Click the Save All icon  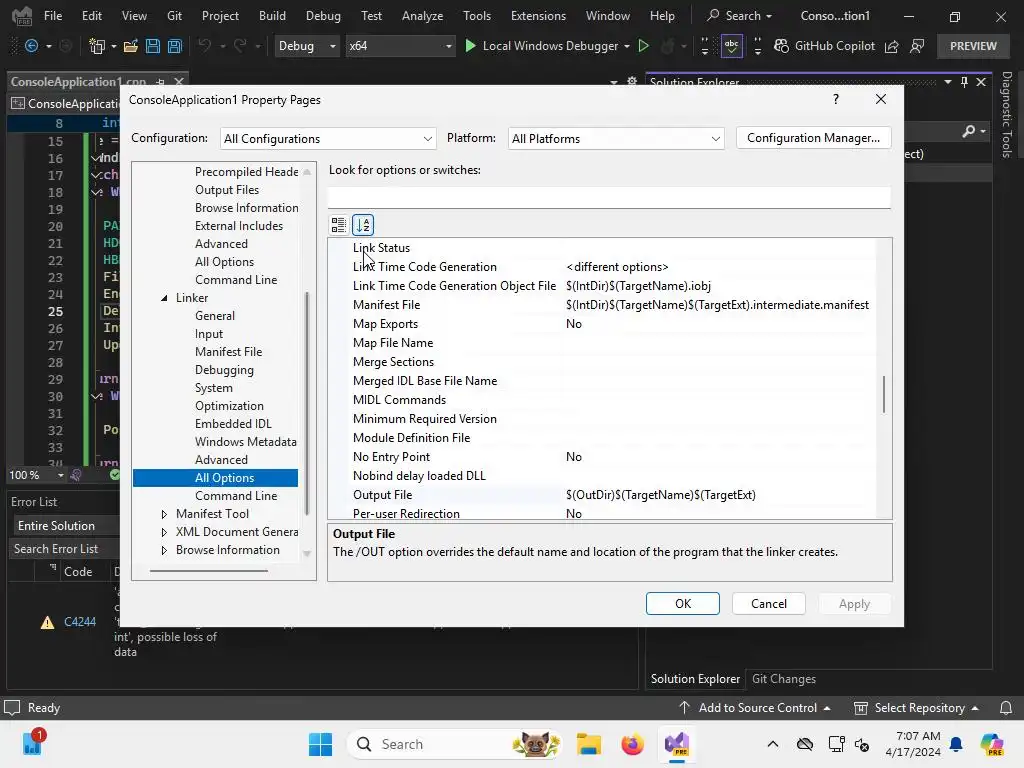pos(175,46)
